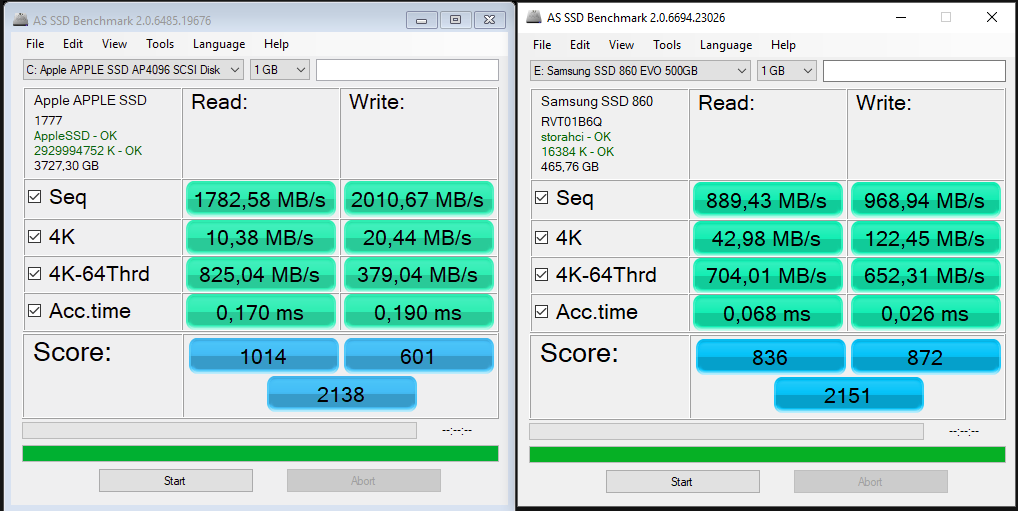Viewport: 1018px width, 511px height.
Task: Open the 1 GB size dropdown in right window
Action: tap(787, 71)
